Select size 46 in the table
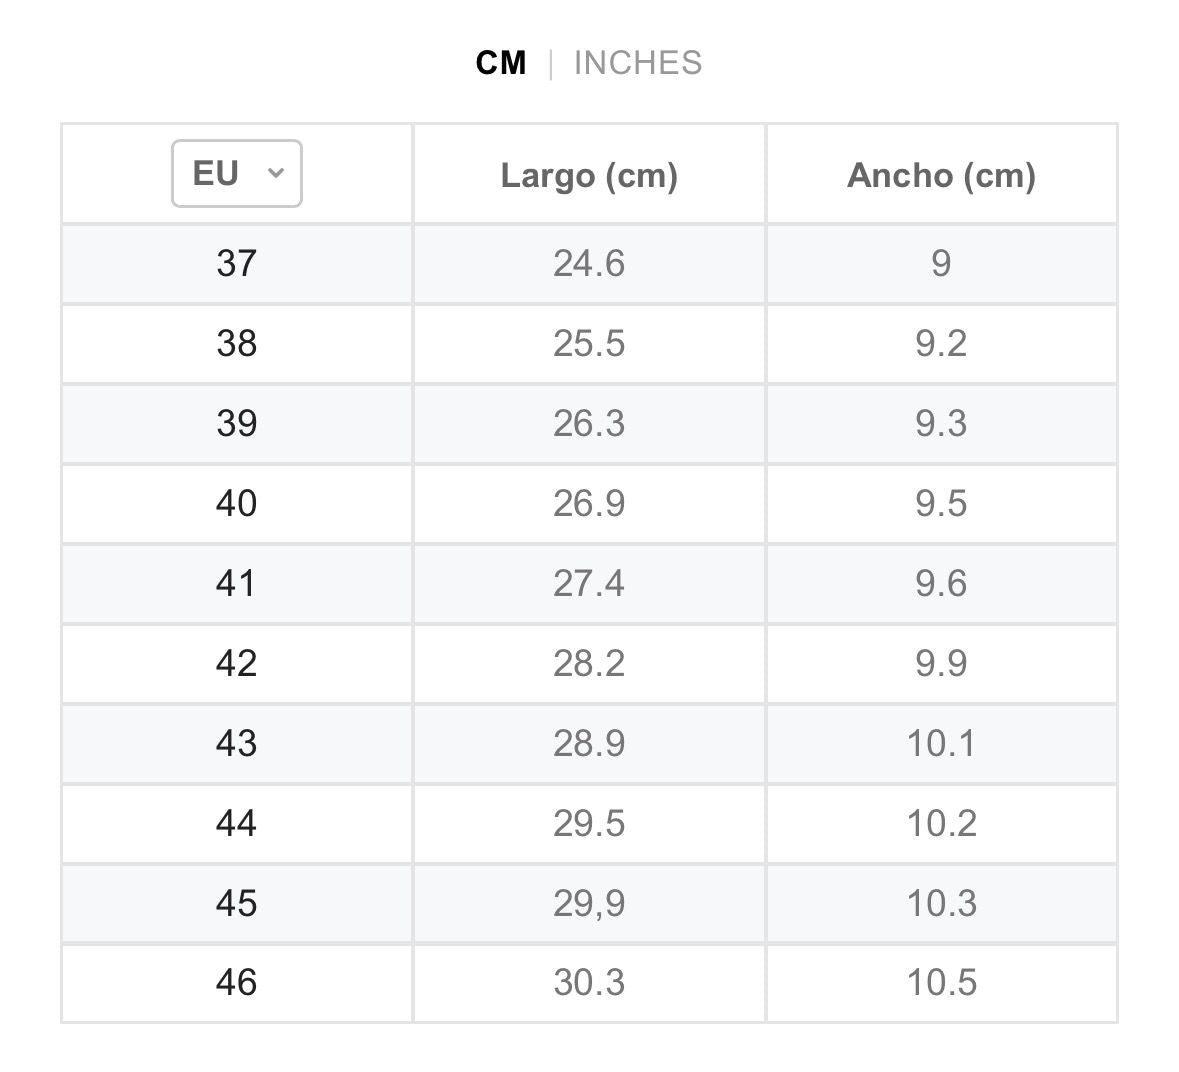1179x1072 pixels. tap(237, 982)
